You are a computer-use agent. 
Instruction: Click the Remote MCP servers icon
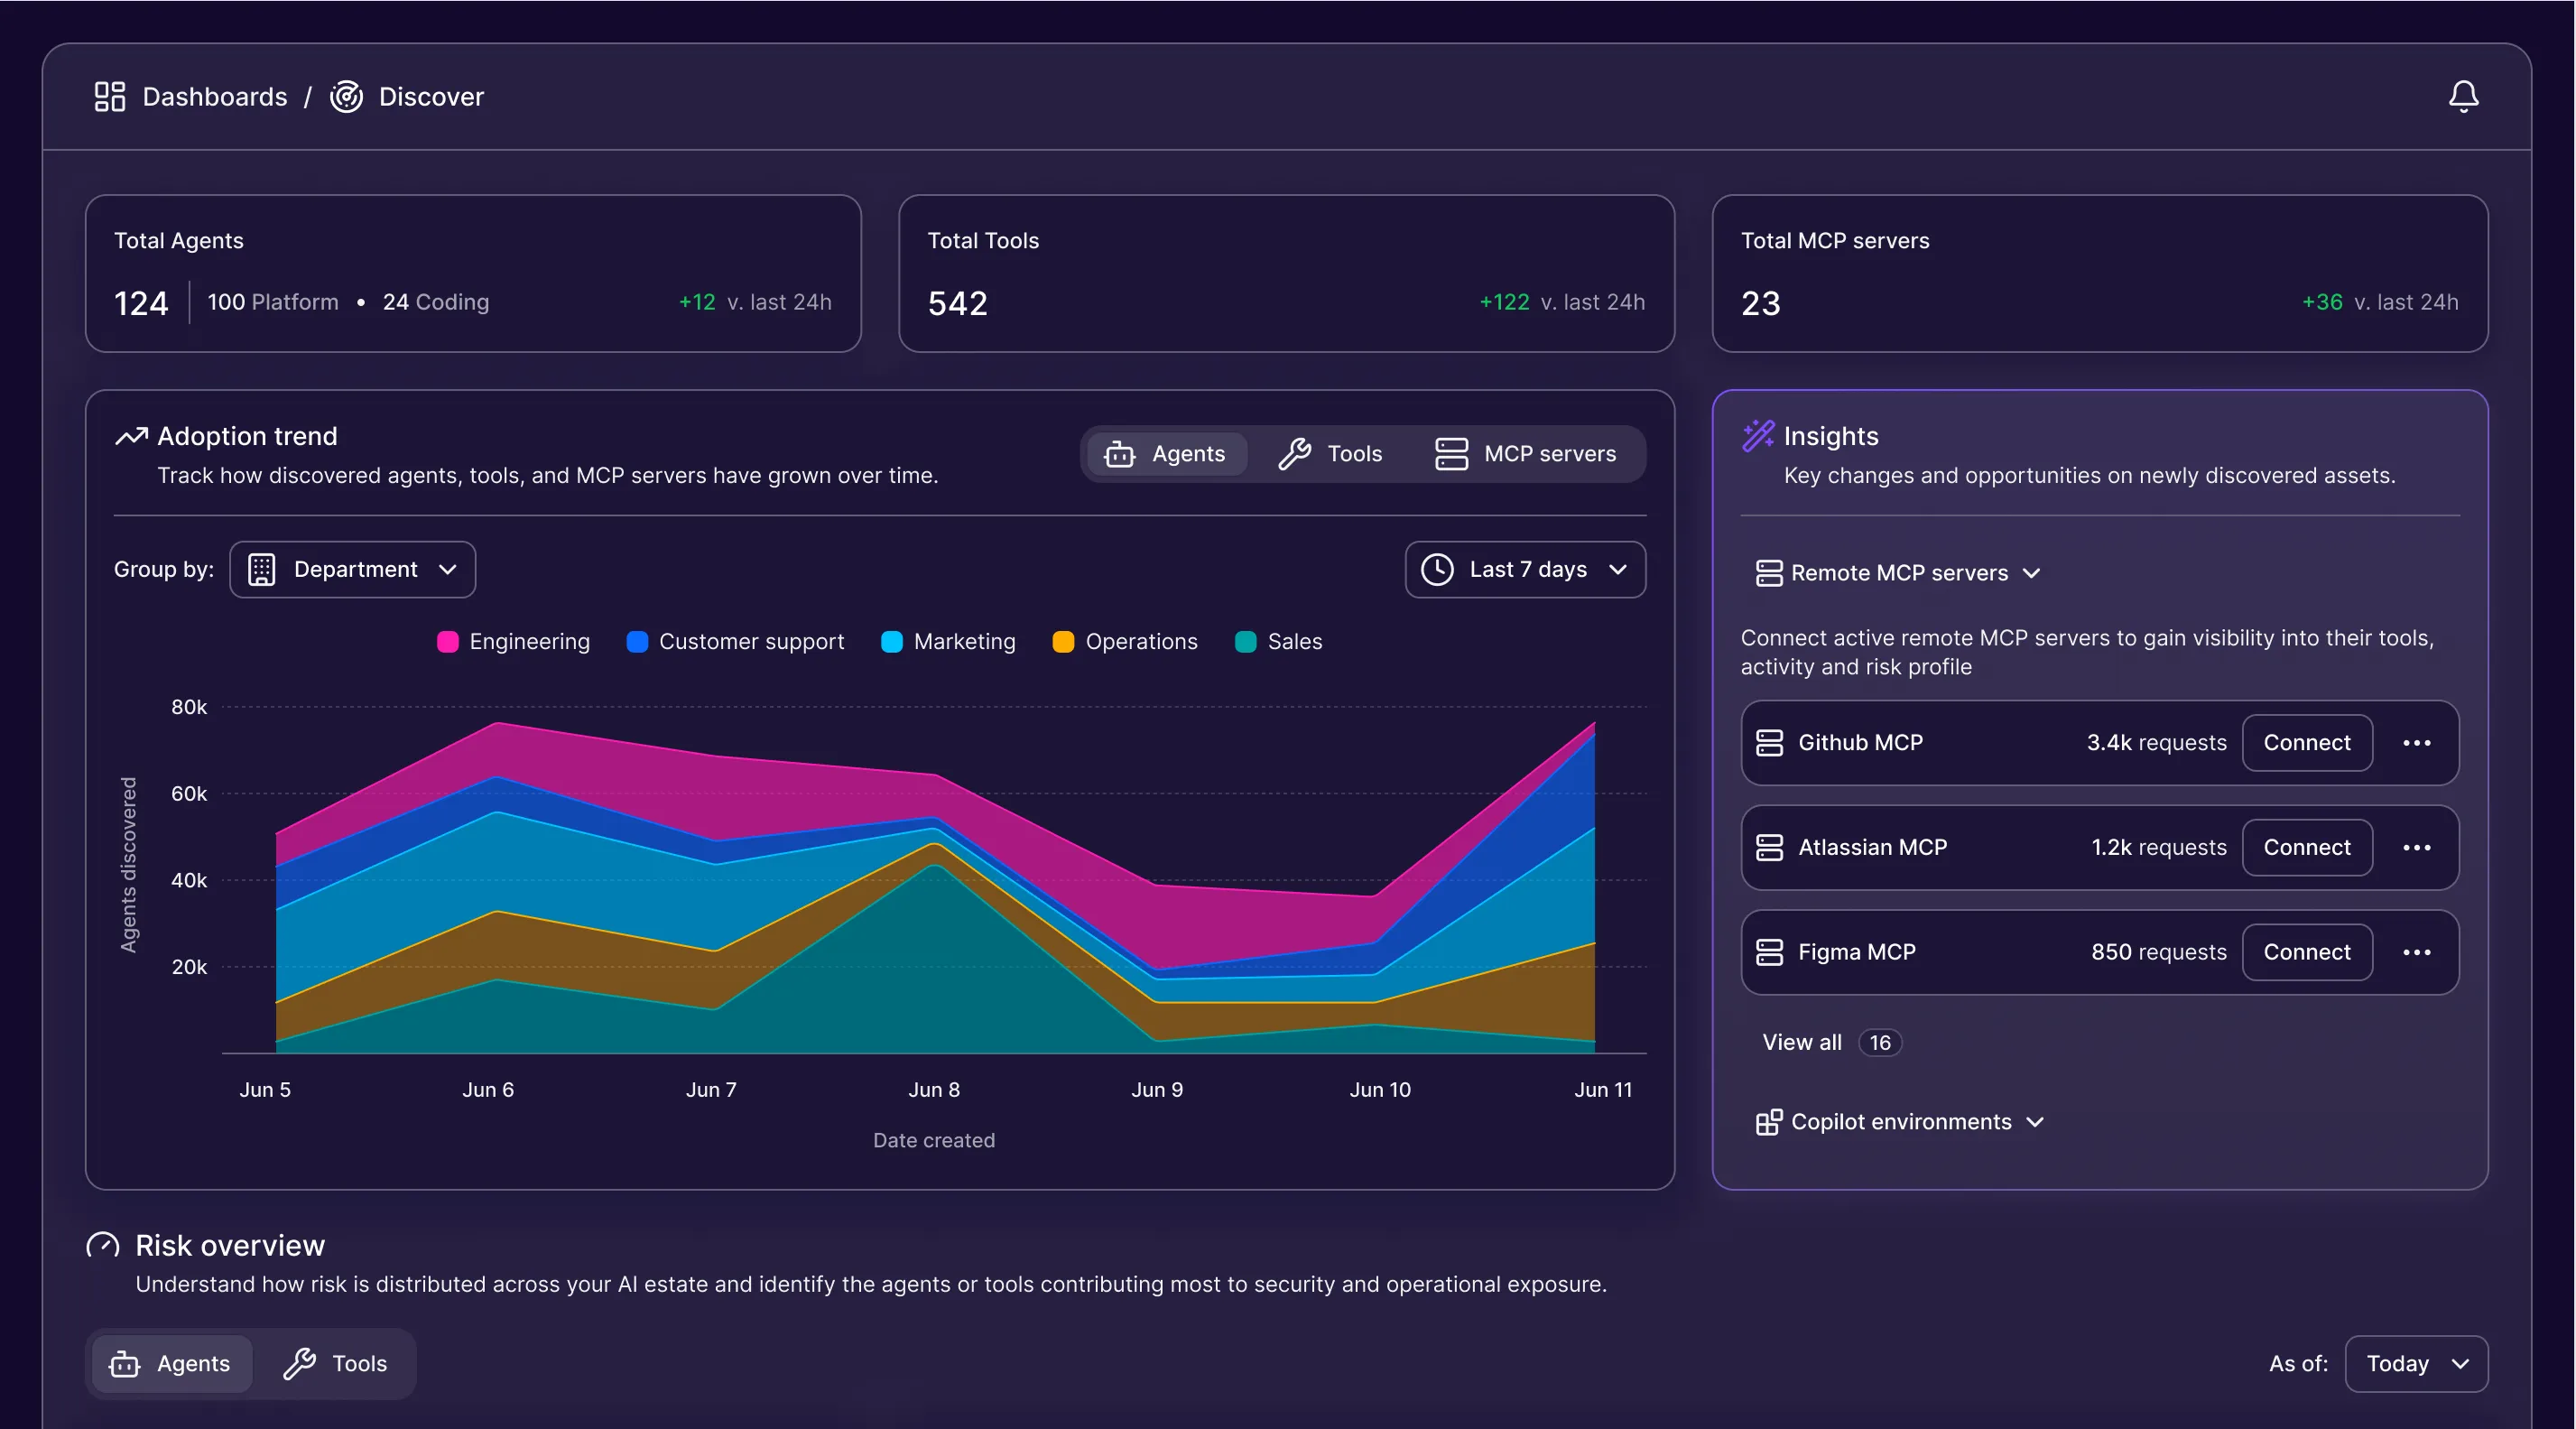(1768, 573)
